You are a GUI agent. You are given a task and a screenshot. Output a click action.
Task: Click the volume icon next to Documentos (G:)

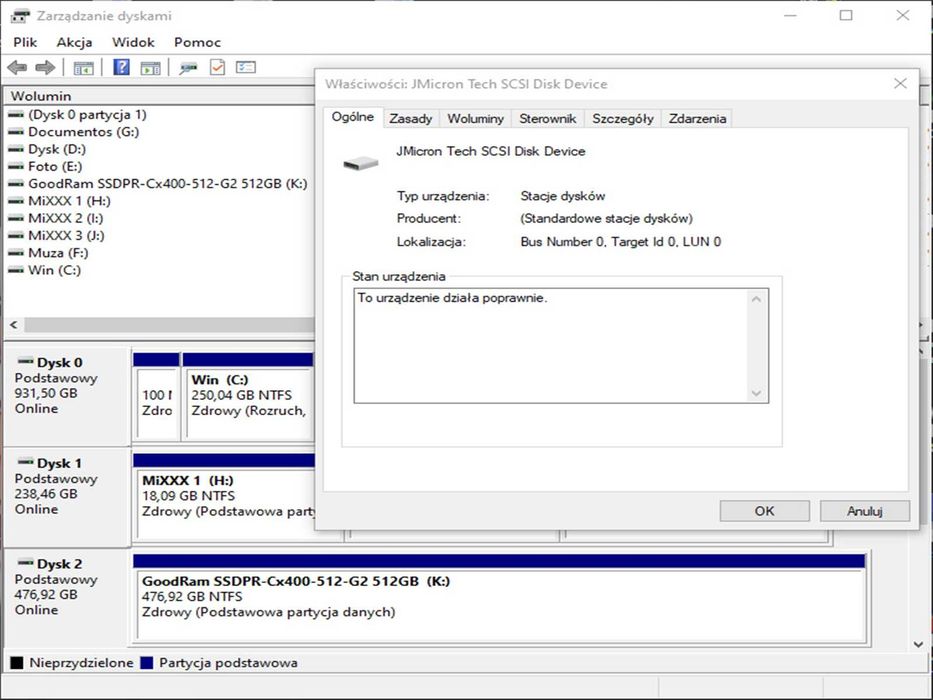[x=16, y=132]
